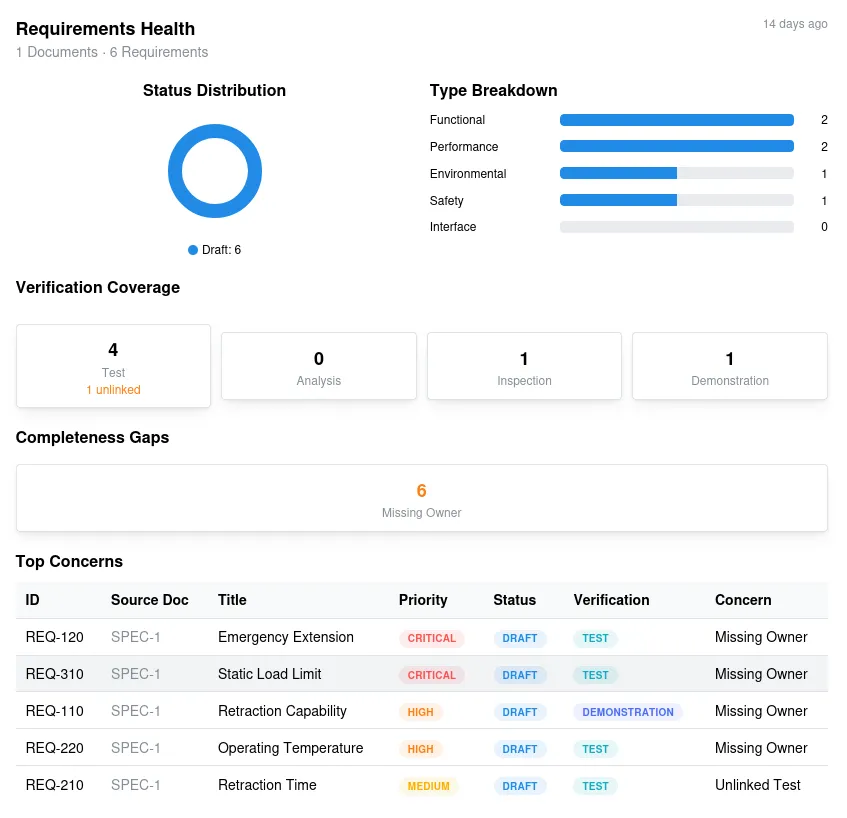The image size is (847, 818).
Task: Open requirement REQ-220
Action: point(55,748)
